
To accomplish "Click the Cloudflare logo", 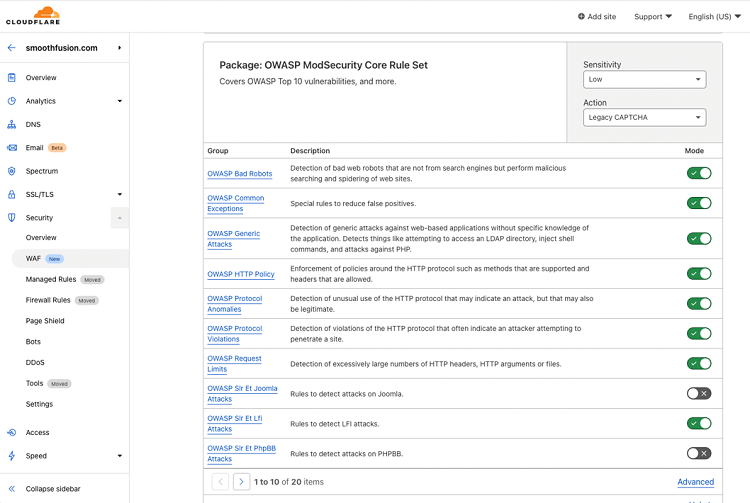I will [33, 16].
